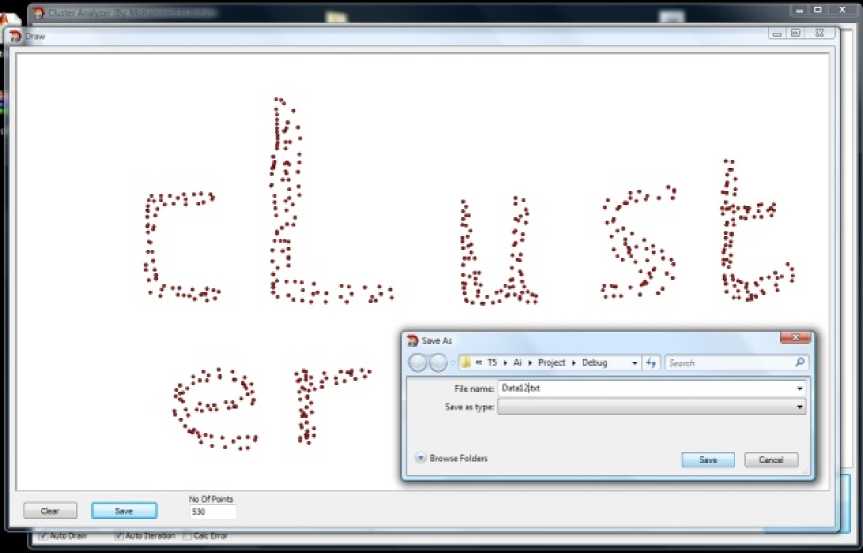Screen dimensions: 863x553
Task: Toggle Auto Draw checkbox in background window
Action: coord(43,536)
